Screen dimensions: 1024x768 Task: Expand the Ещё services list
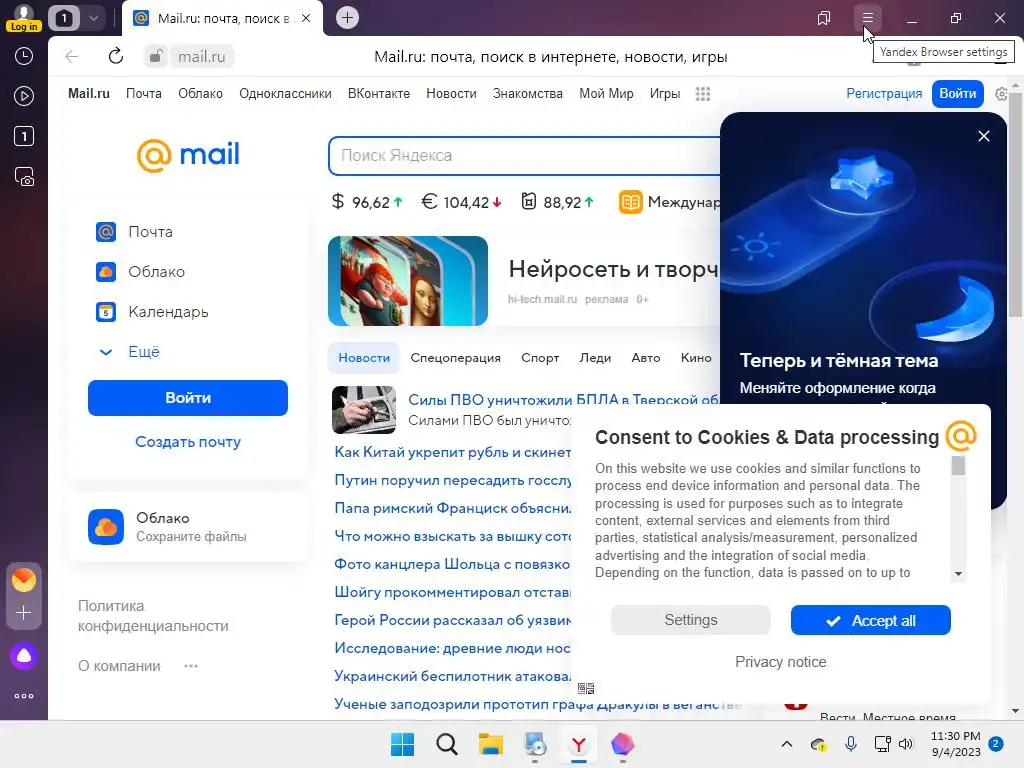tap(130, 352)
